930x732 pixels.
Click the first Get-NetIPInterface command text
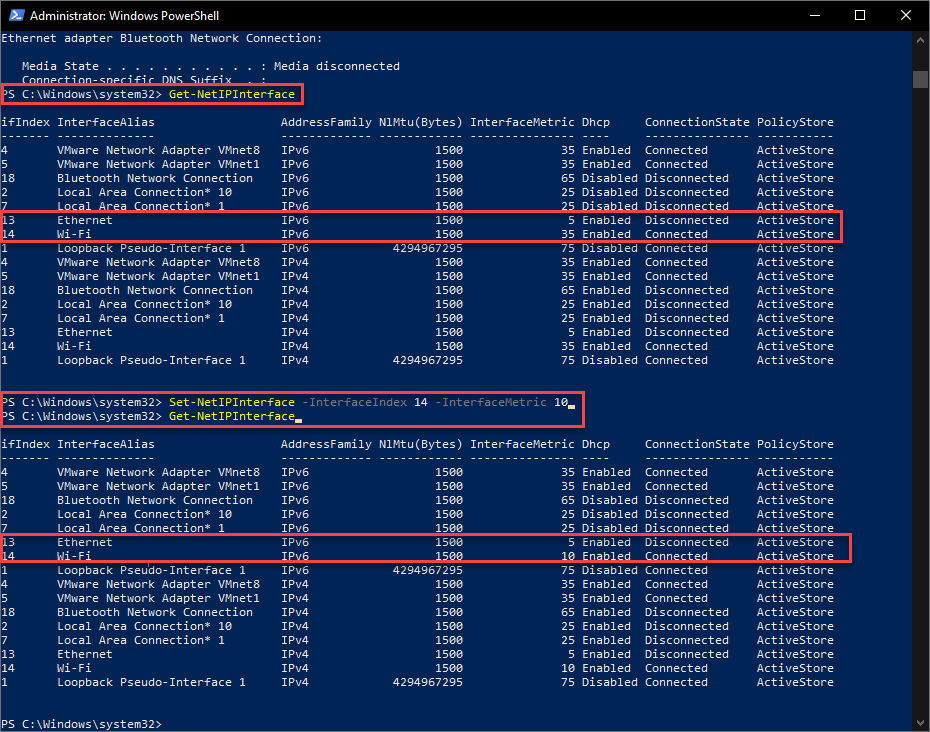coord(231,94)
